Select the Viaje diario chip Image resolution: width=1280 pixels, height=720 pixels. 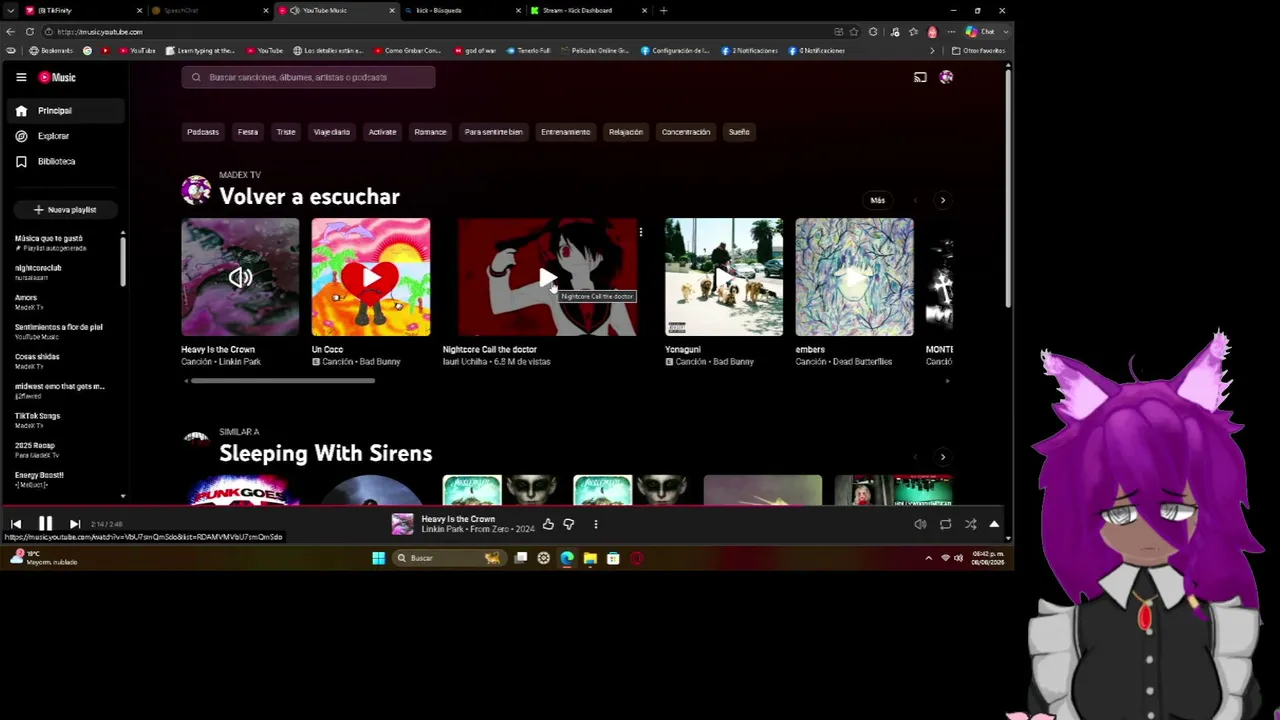click(x=332, y=132)
